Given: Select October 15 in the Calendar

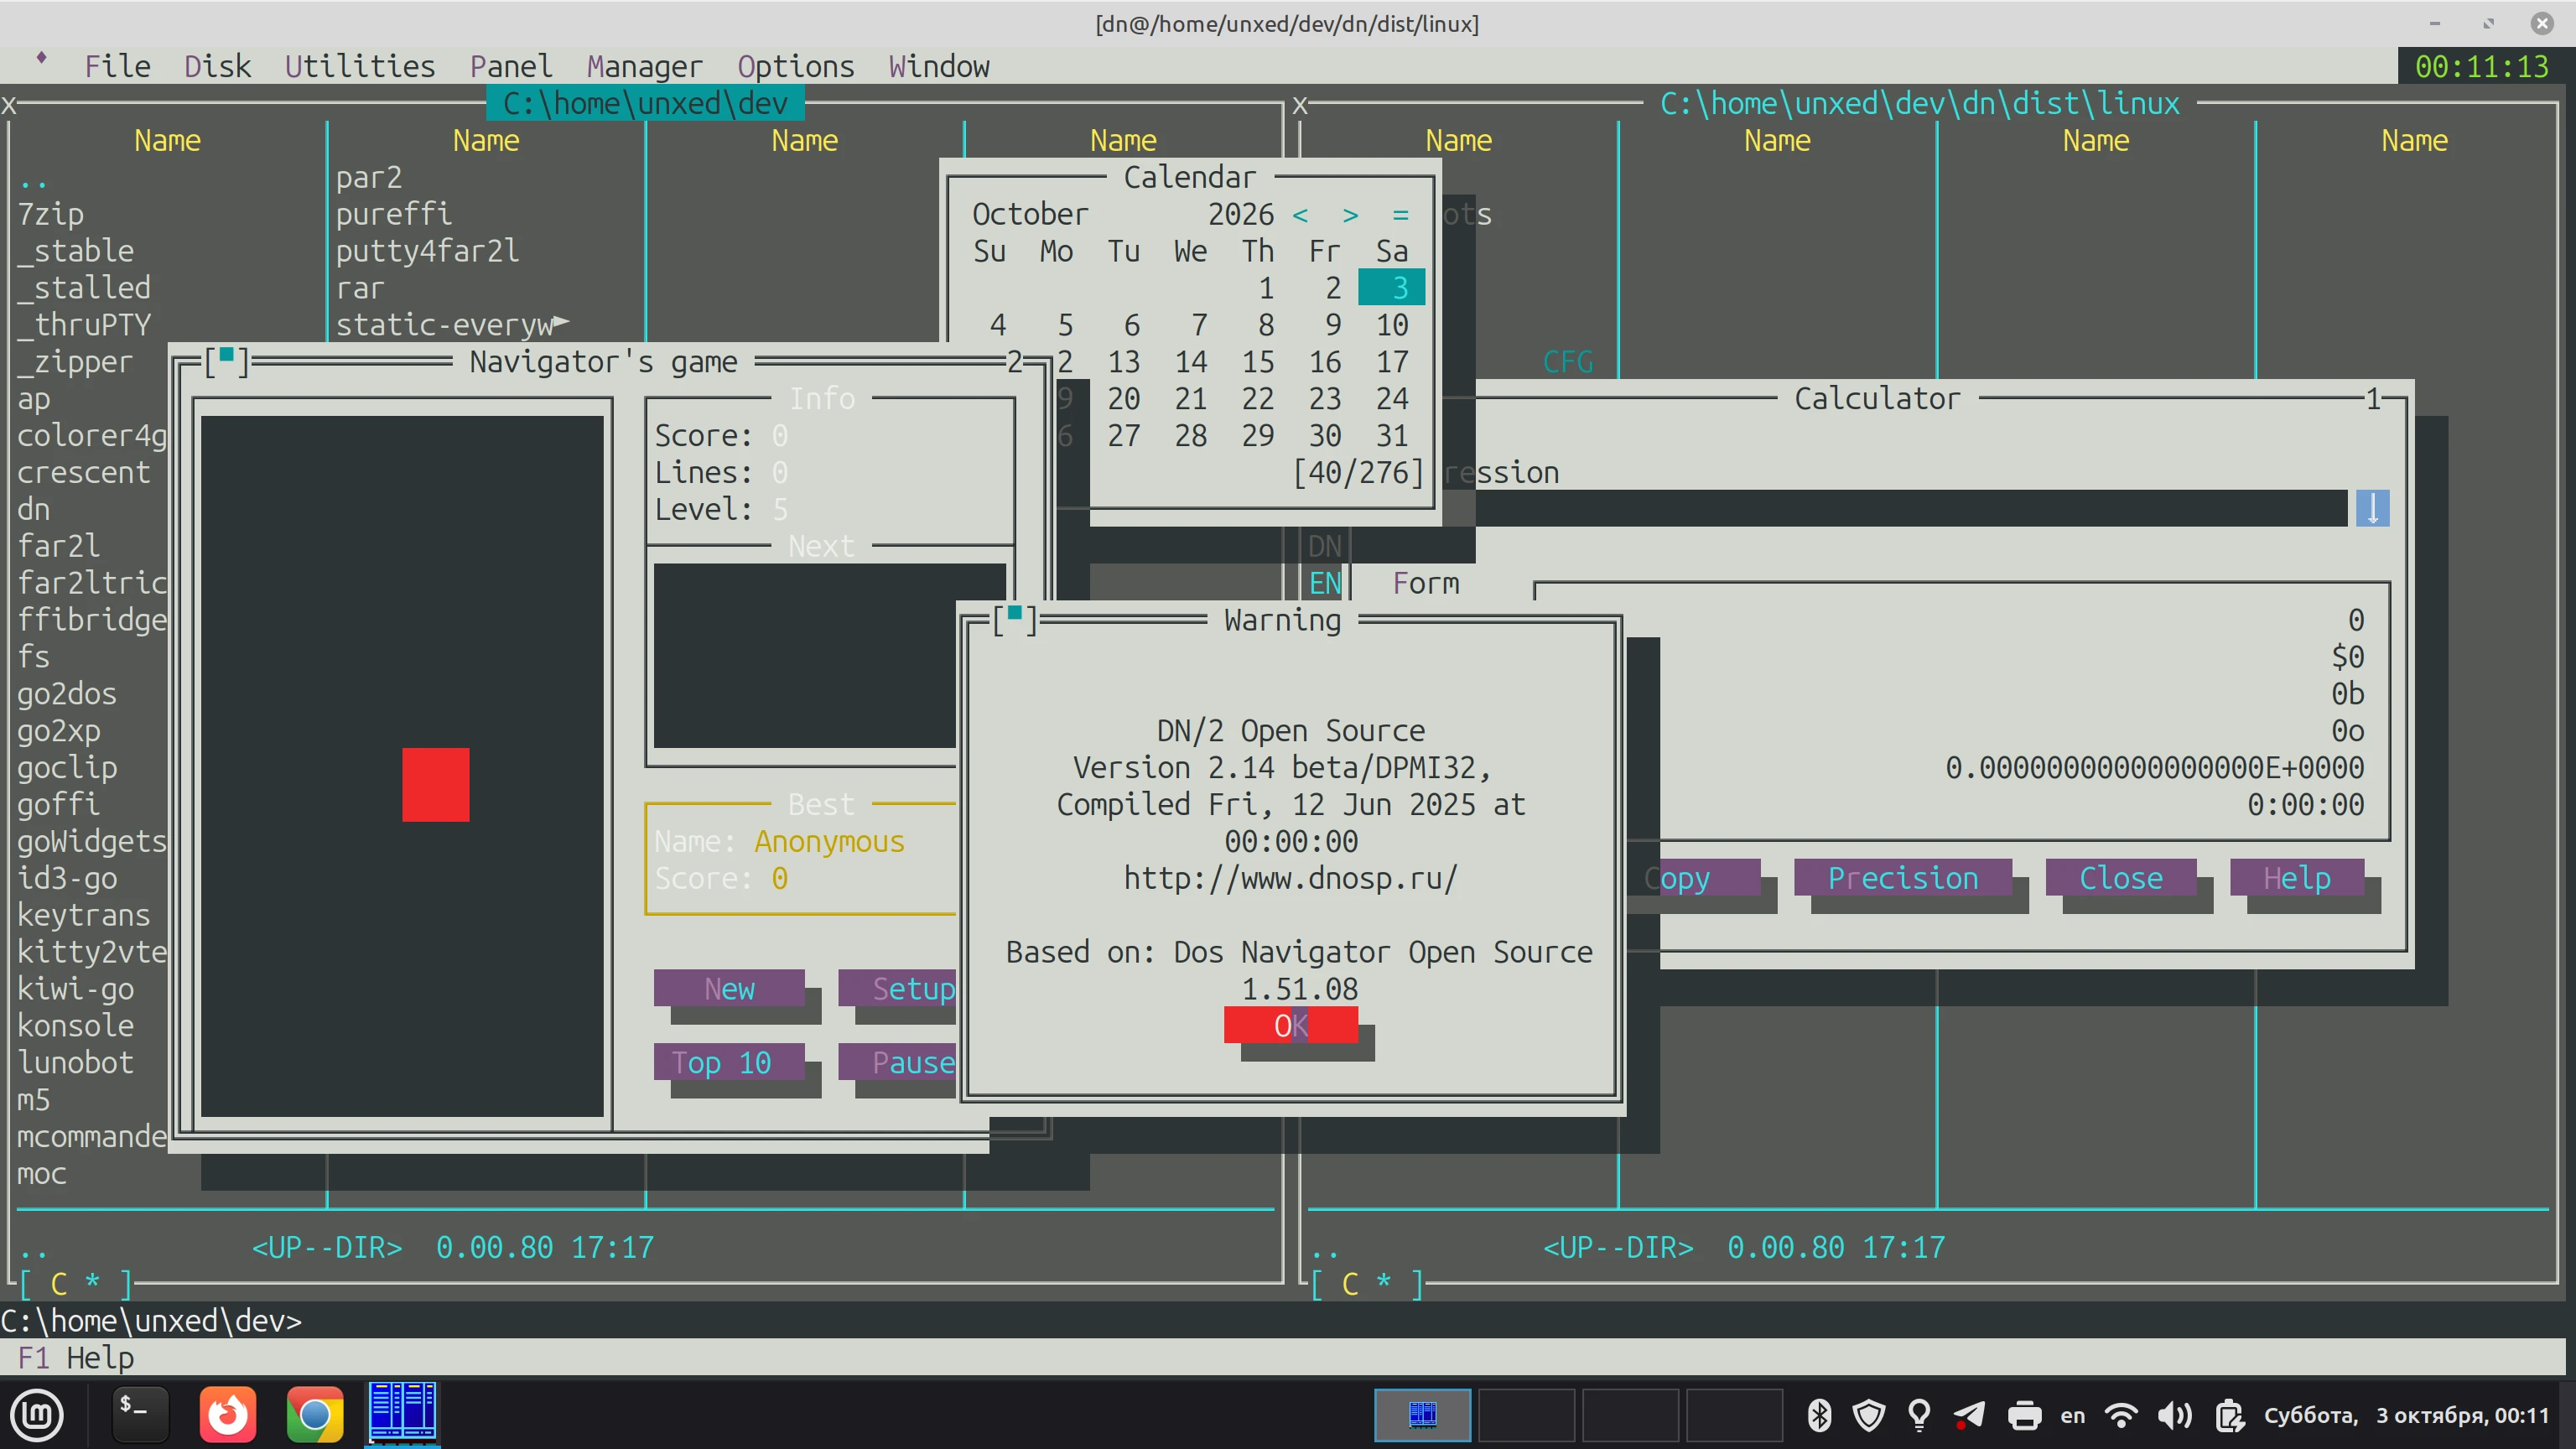Looking at the screenshot, I should click(1258, 362).
